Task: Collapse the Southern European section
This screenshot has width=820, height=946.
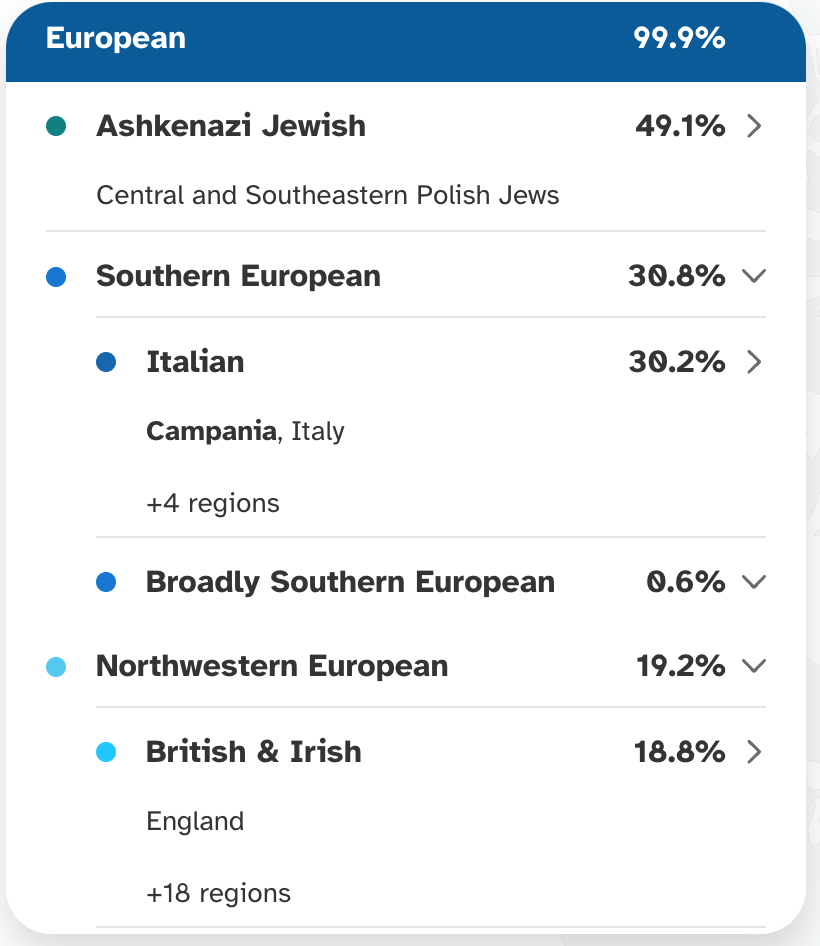Action: point(754,277)
